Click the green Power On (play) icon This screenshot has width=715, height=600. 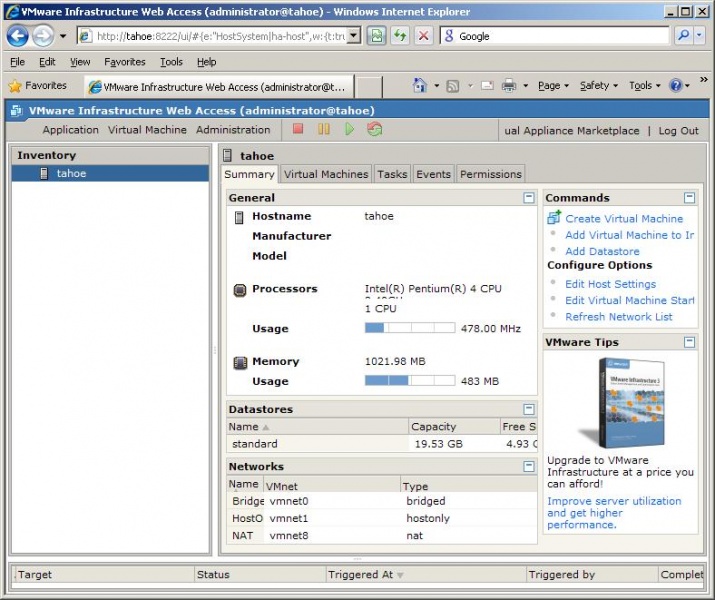tap(349, 129)
